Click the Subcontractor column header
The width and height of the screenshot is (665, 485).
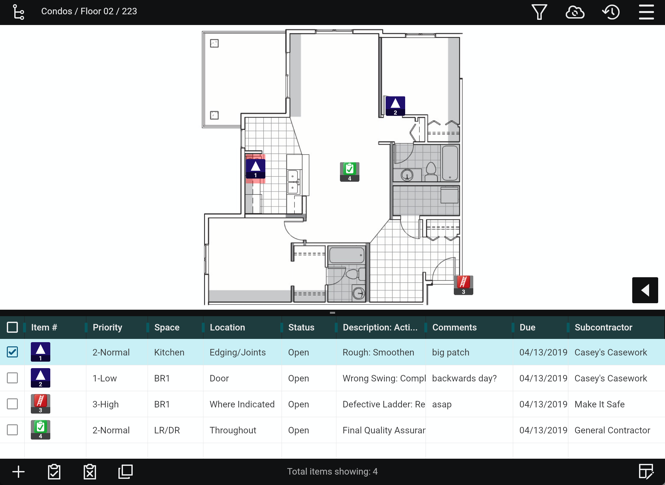(603, 327)
